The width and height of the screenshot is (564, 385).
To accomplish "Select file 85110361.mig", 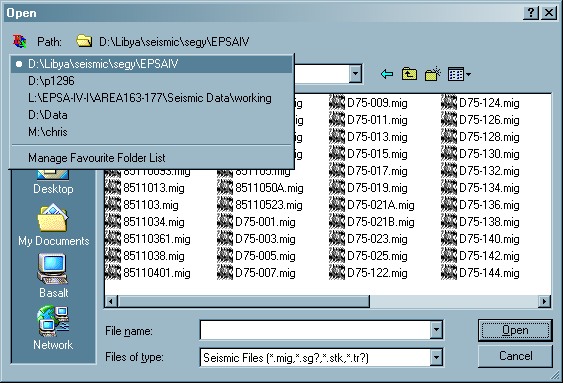I will coord(147,239).
